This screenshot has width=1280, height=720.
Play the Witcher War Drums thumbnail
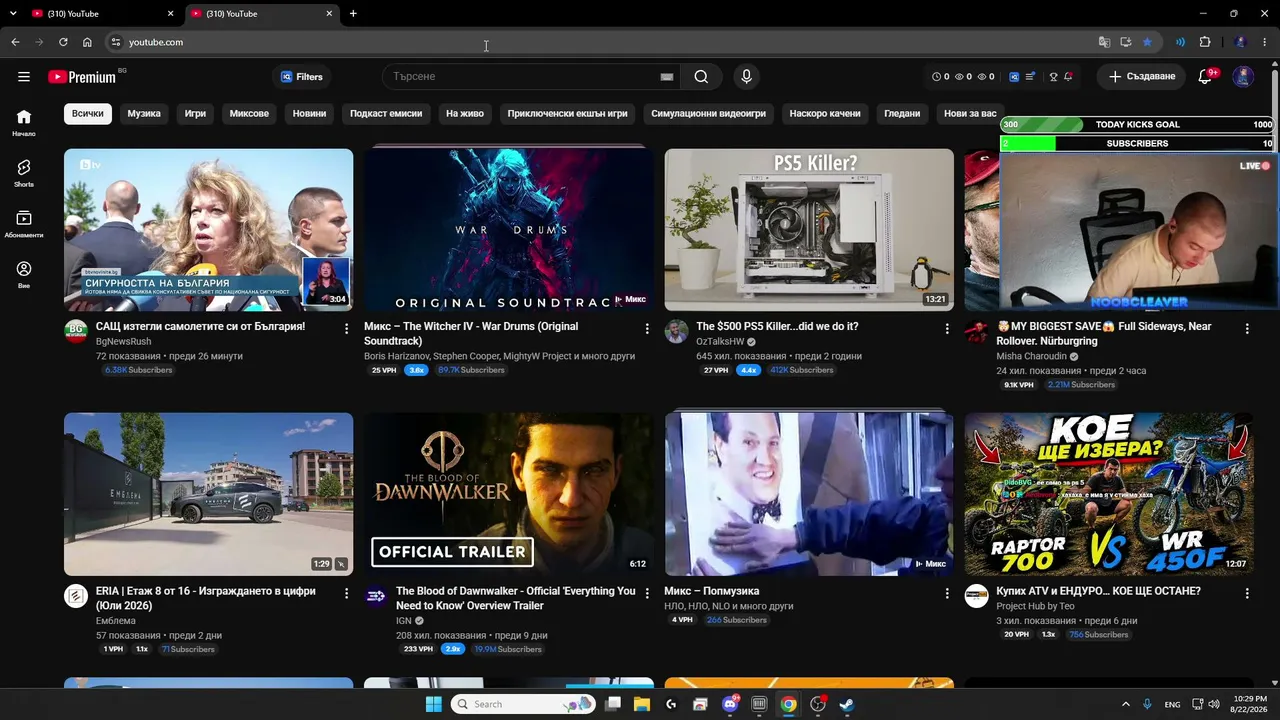pos(509,230)
